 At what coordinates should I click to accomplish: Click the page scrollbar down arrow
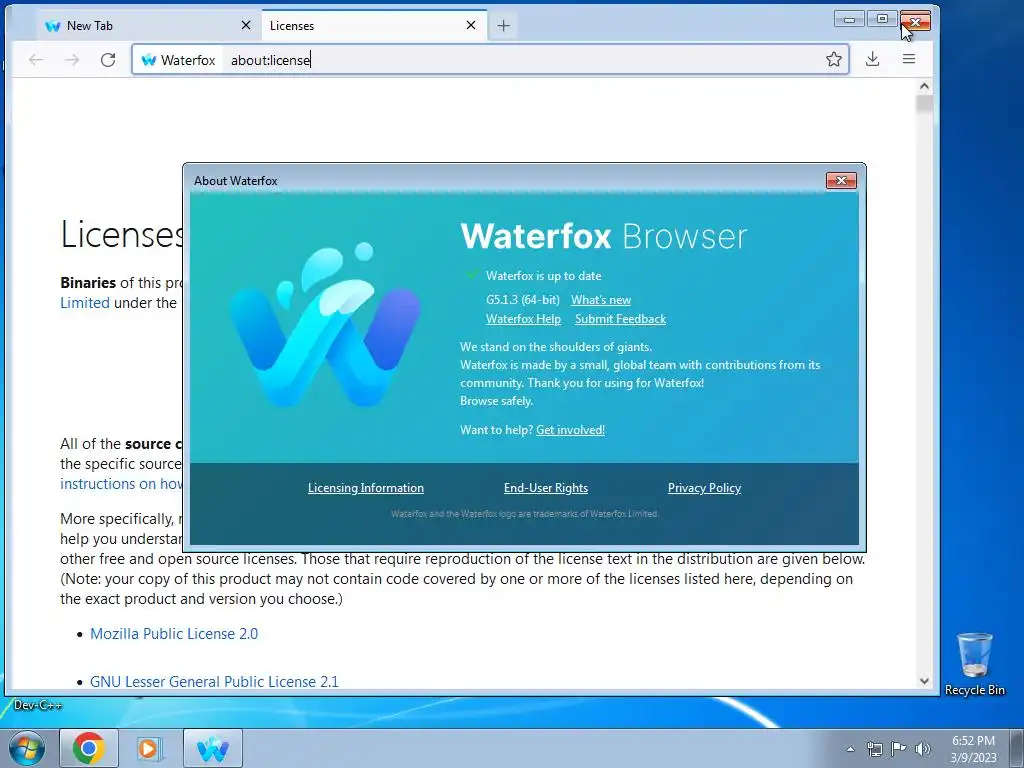[x=924, y=680]
